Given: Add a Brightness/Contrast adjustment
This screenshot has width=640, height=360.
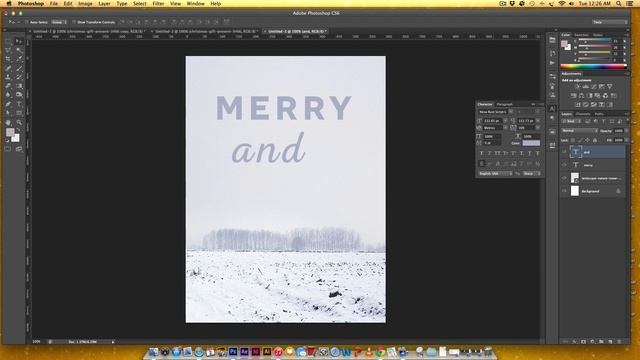Looking at the screenshot, I should point(578,87).
